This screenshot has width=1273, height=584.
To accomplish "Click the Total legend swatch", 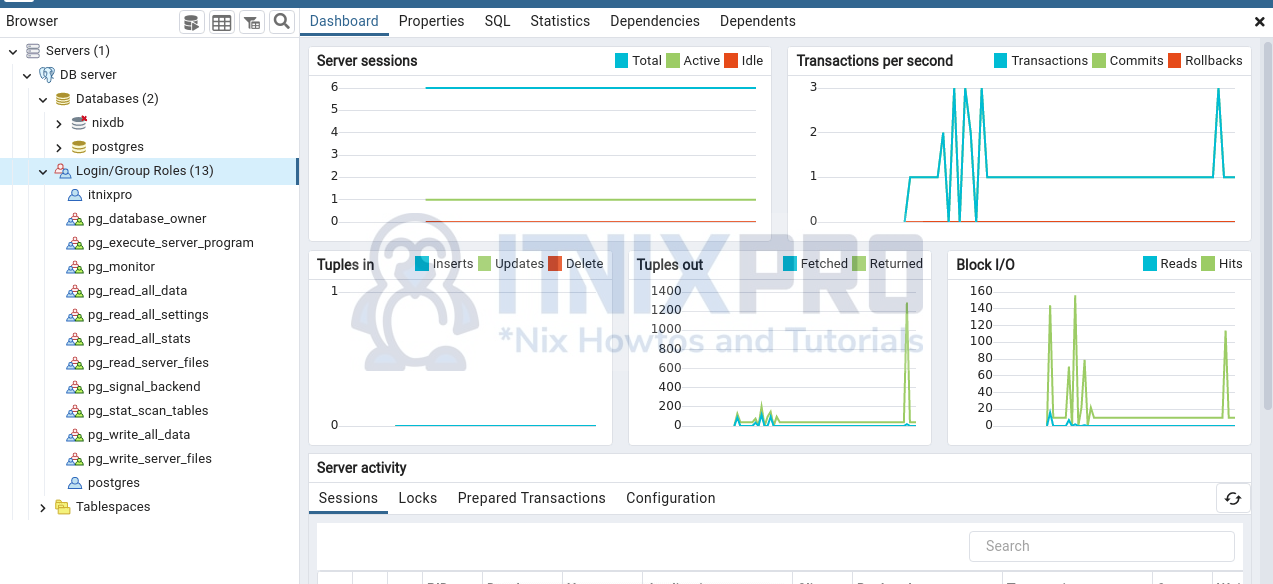I will point(622,61).
